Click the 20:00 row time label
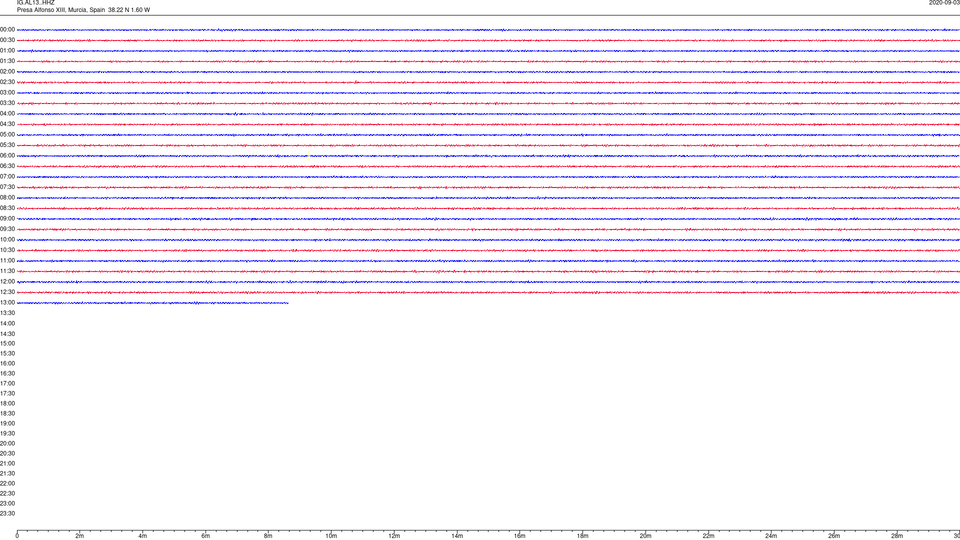The image size is (960, 540). click(7, 443)
